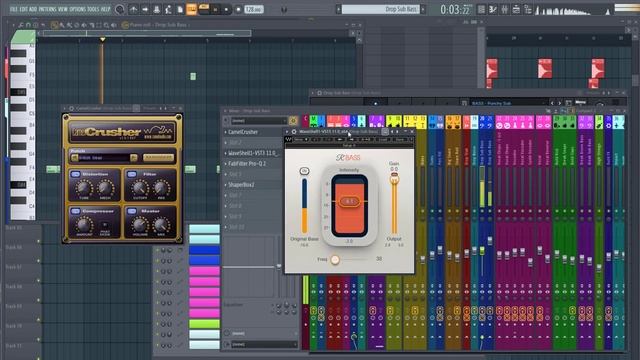Open the mixer output dropdown at the bottom of the panel

click(x=264, y=344)
